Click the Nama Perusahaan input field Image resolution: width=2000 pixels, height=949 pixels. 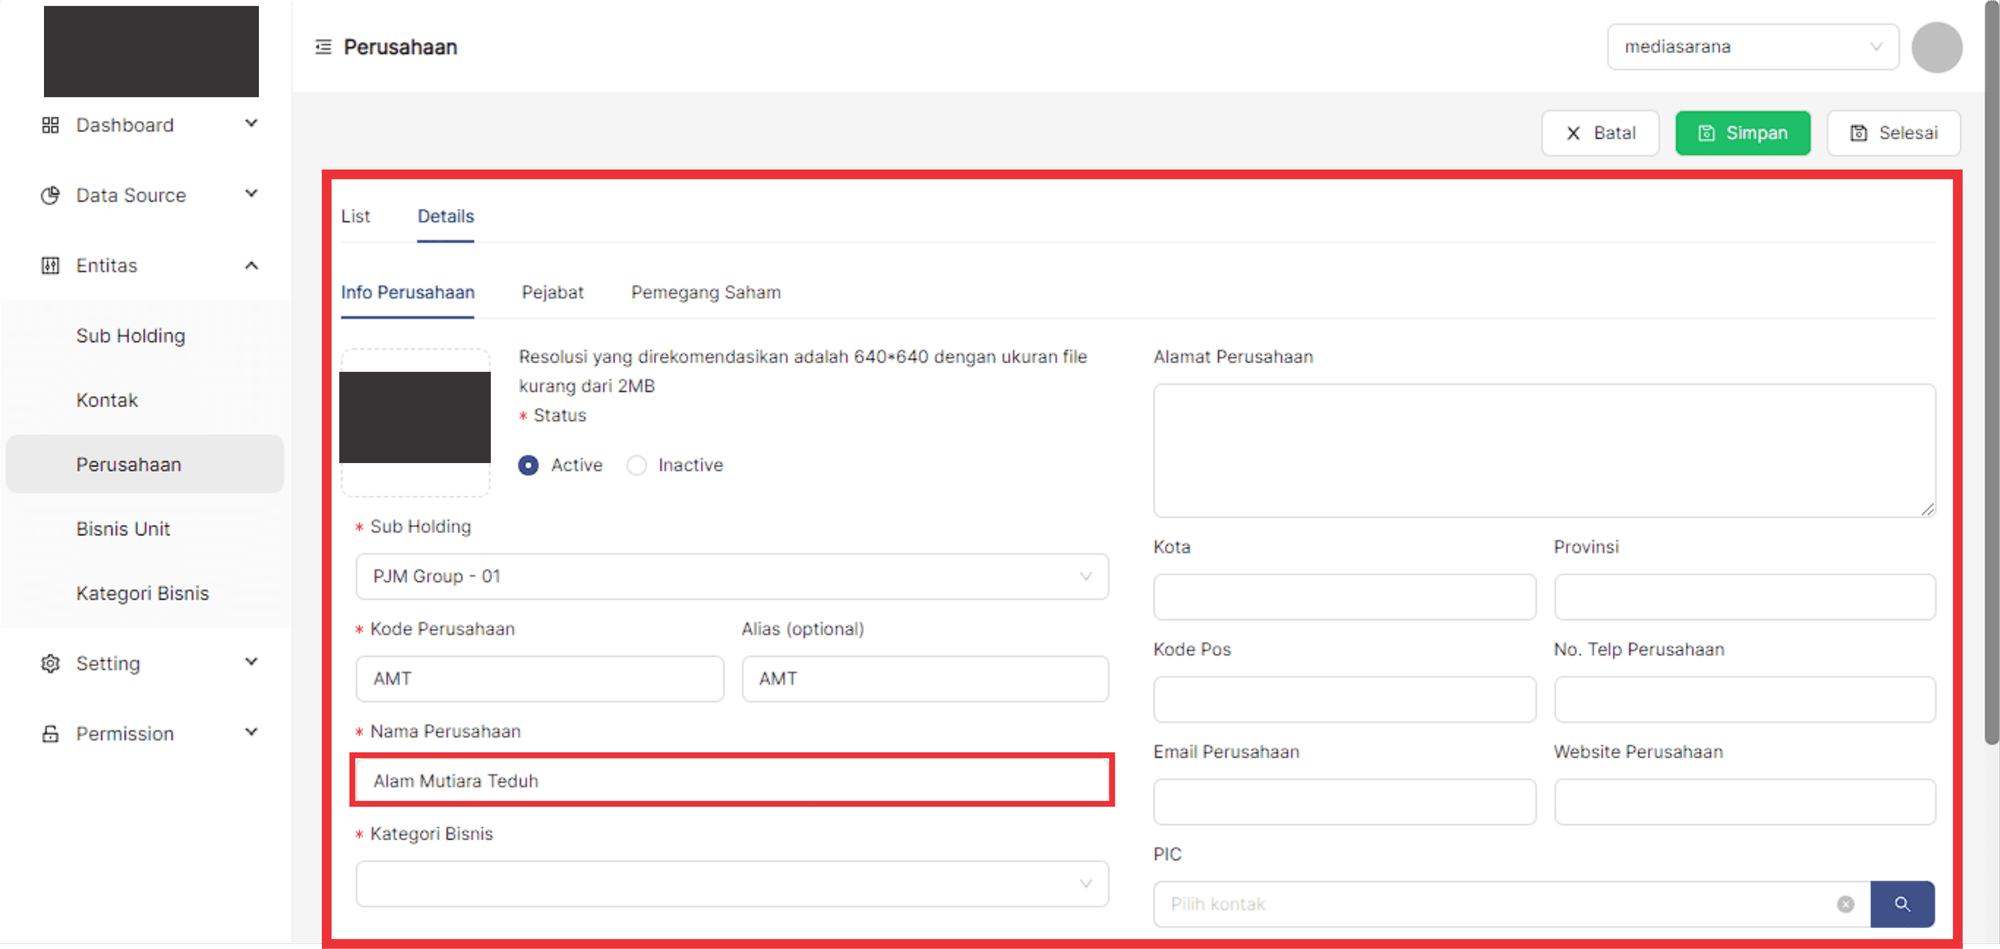click(x=732, y=781)
